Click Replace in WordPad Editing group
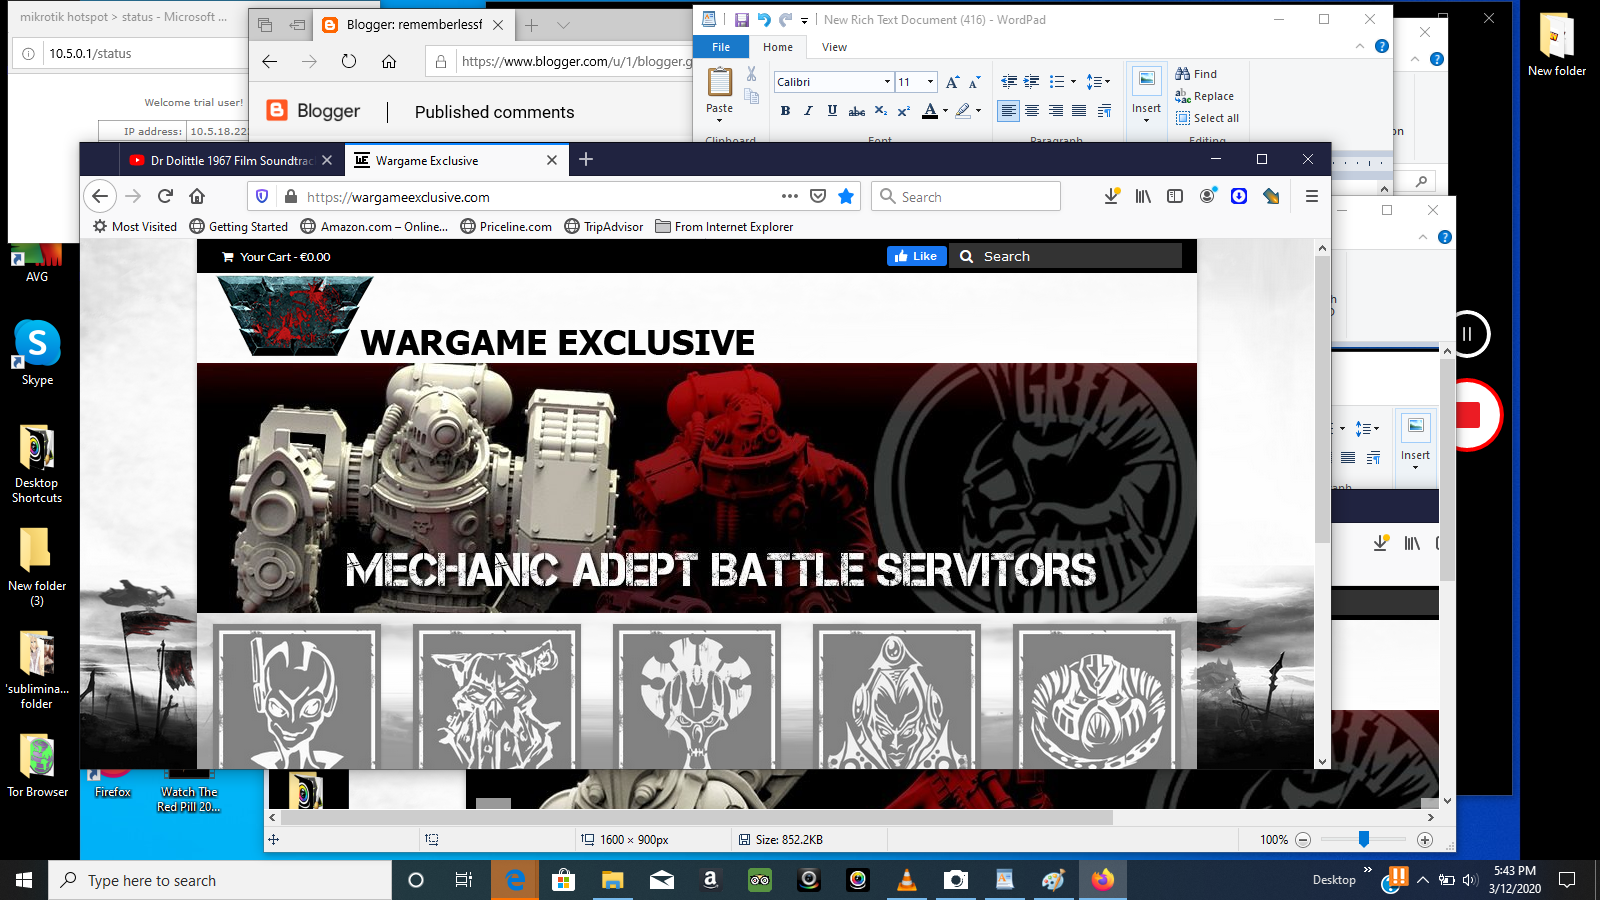The width and height of the screenshot is (1600, 900). (x=1204, y=96)
